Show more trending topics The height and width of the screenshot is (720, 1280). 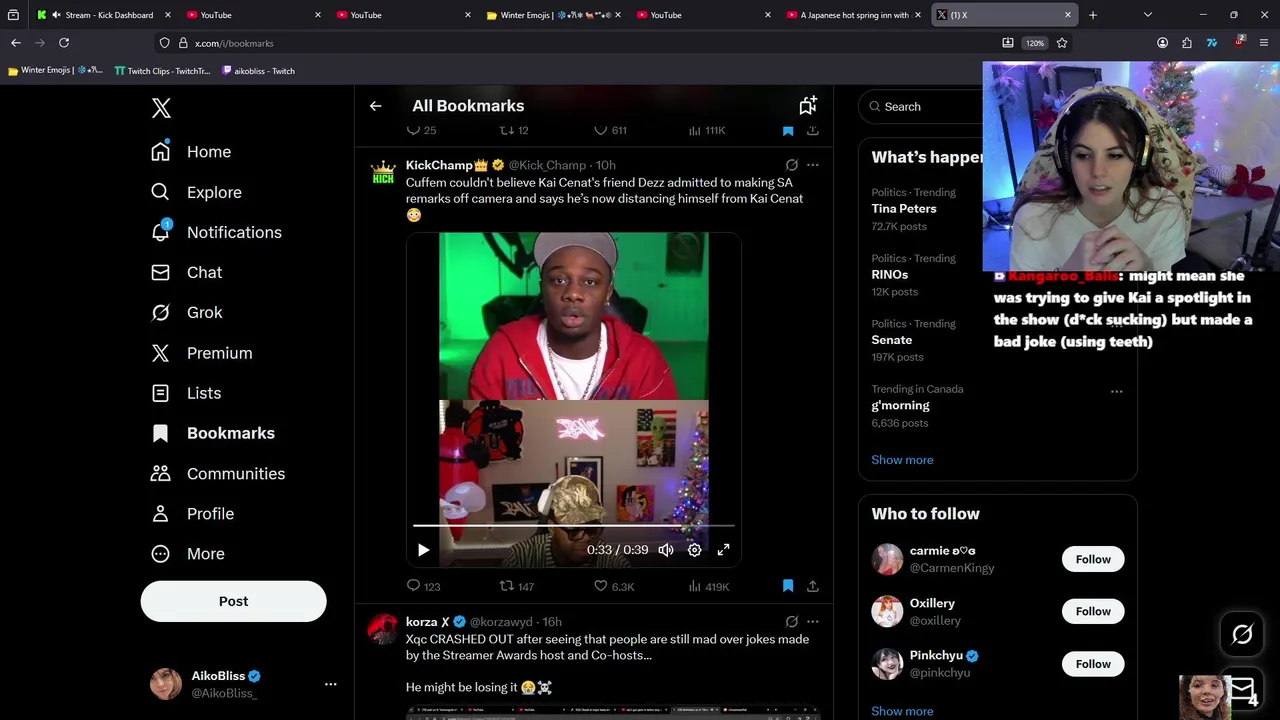[x=902, y=460]
